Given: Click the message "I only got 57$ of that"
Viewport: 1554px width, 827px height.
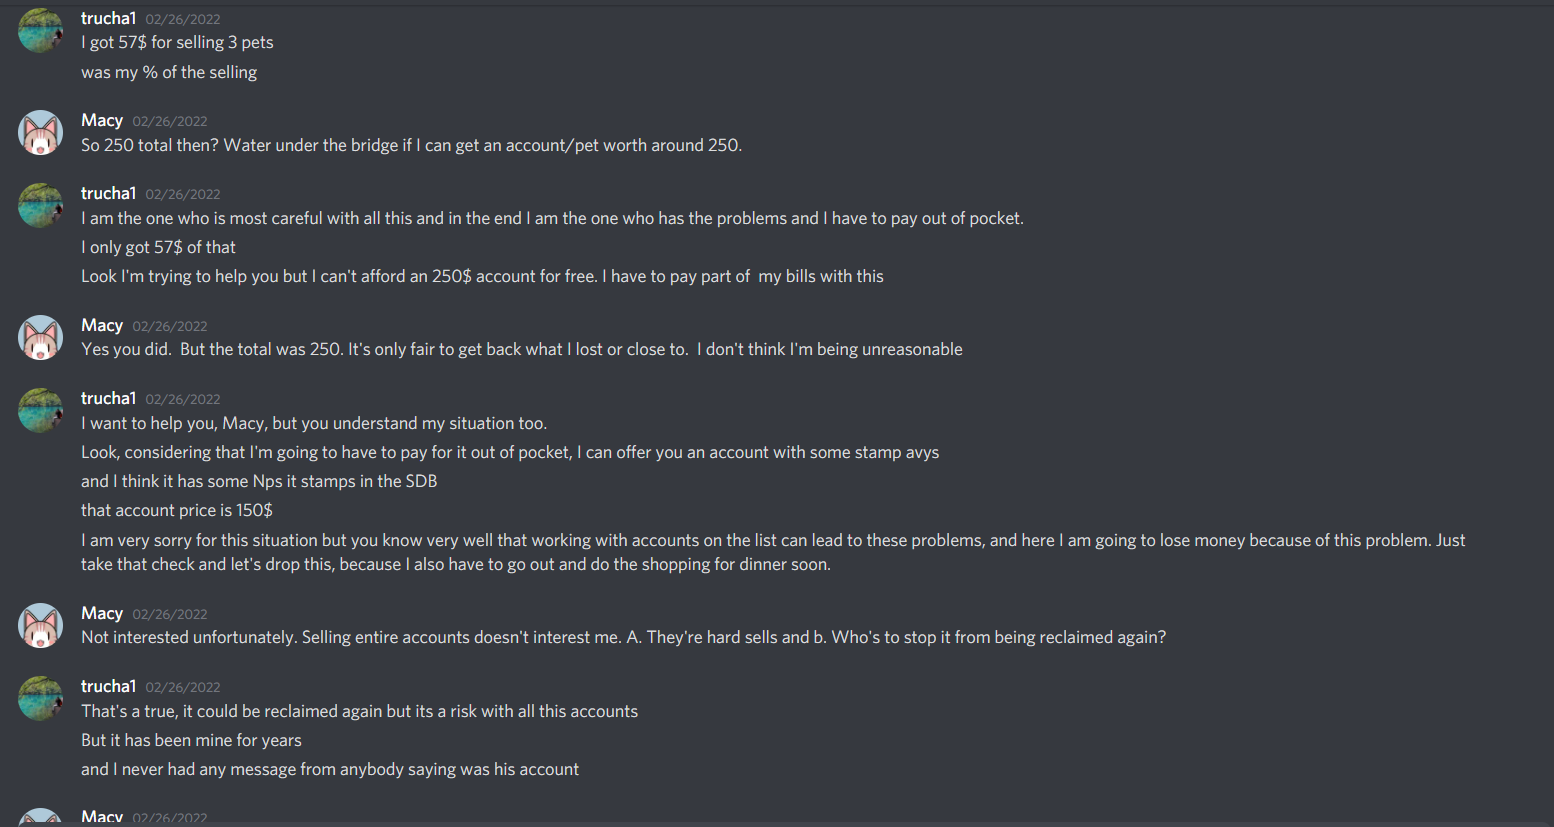Looking at the screenshot, I should click(158, 247).
